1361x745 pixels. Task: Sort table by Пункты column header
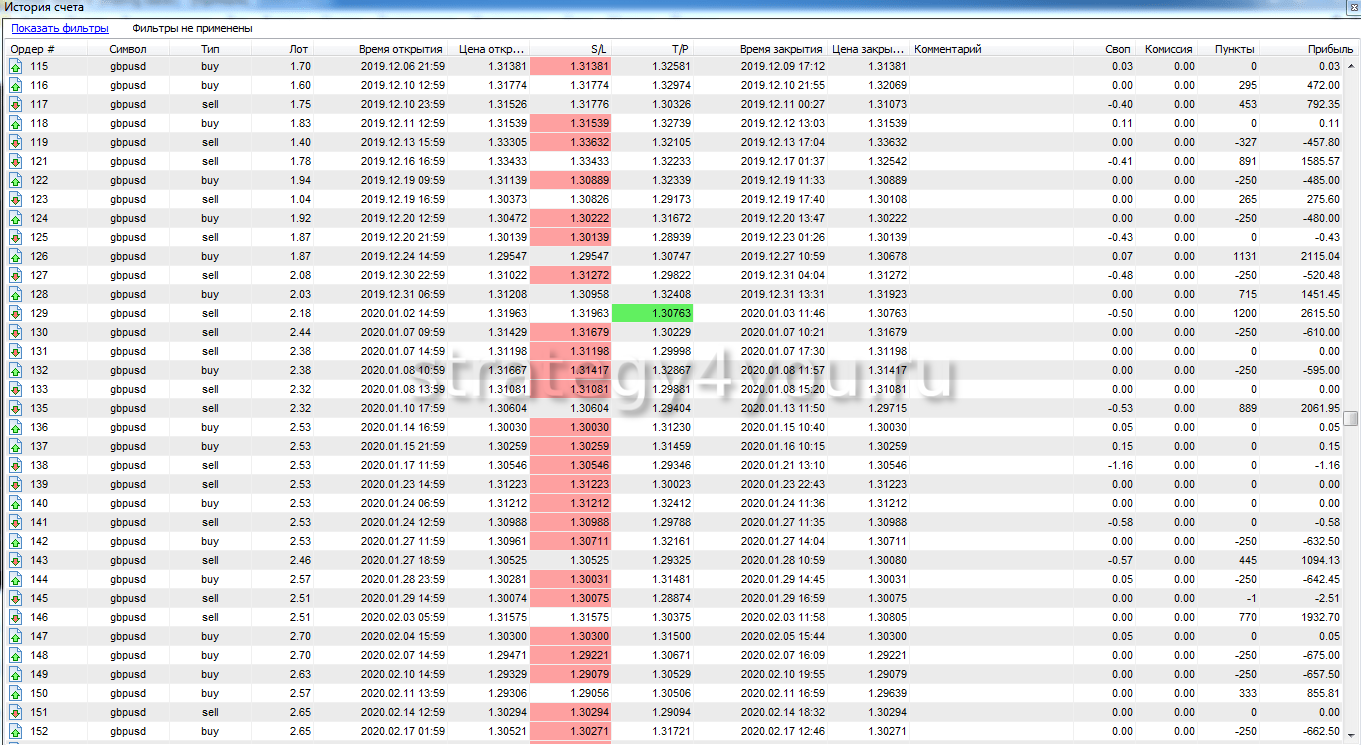[1234, 49]
